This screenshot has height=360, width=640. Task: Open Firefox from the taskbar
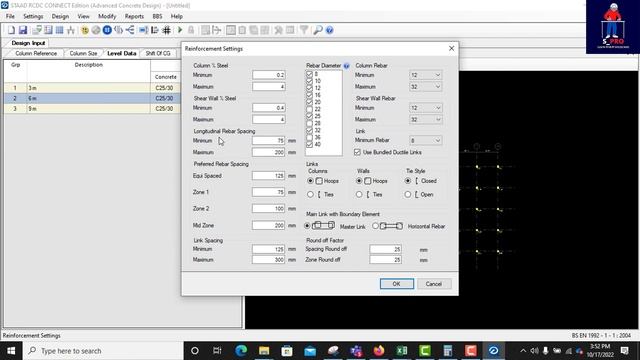click(379, 351)
